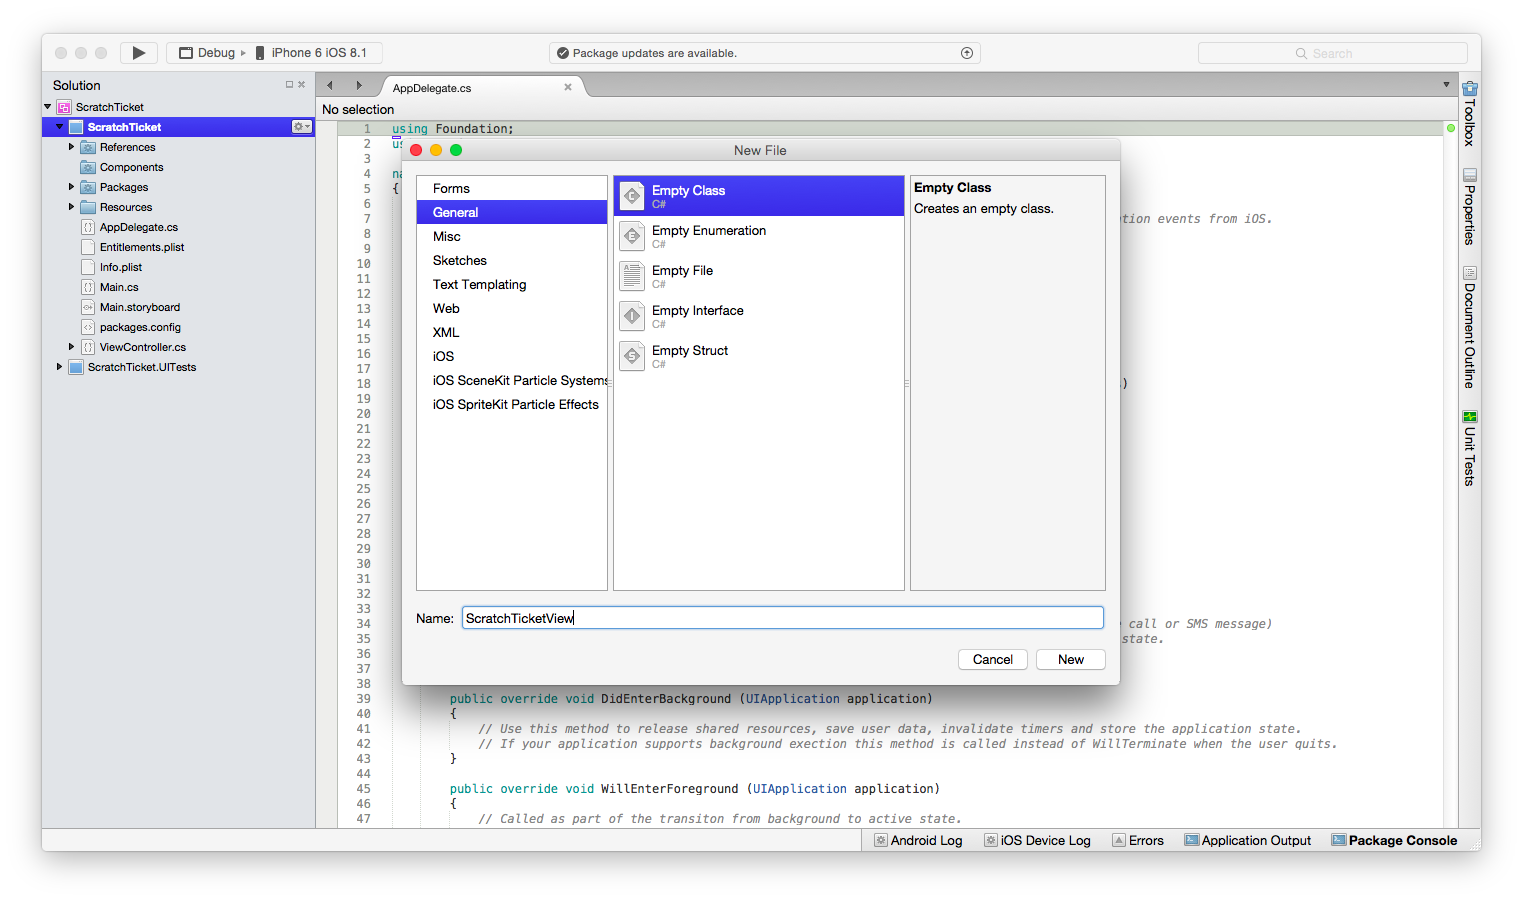Open the device selector showing iPhone 6 iOS 8.1
Viewport: 1523px width, 901px height.
tap(316, 52)
